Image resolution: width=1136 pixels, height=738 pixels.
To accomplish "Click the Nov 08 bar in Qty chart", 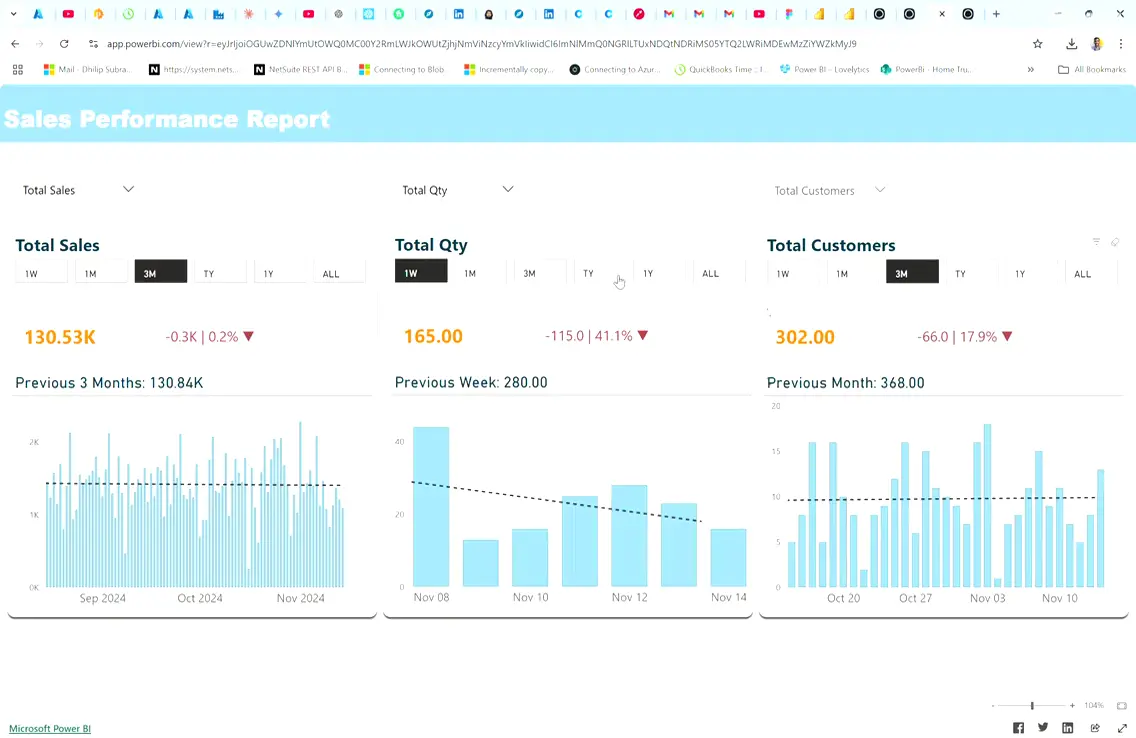I will click(x=431, y=506).
